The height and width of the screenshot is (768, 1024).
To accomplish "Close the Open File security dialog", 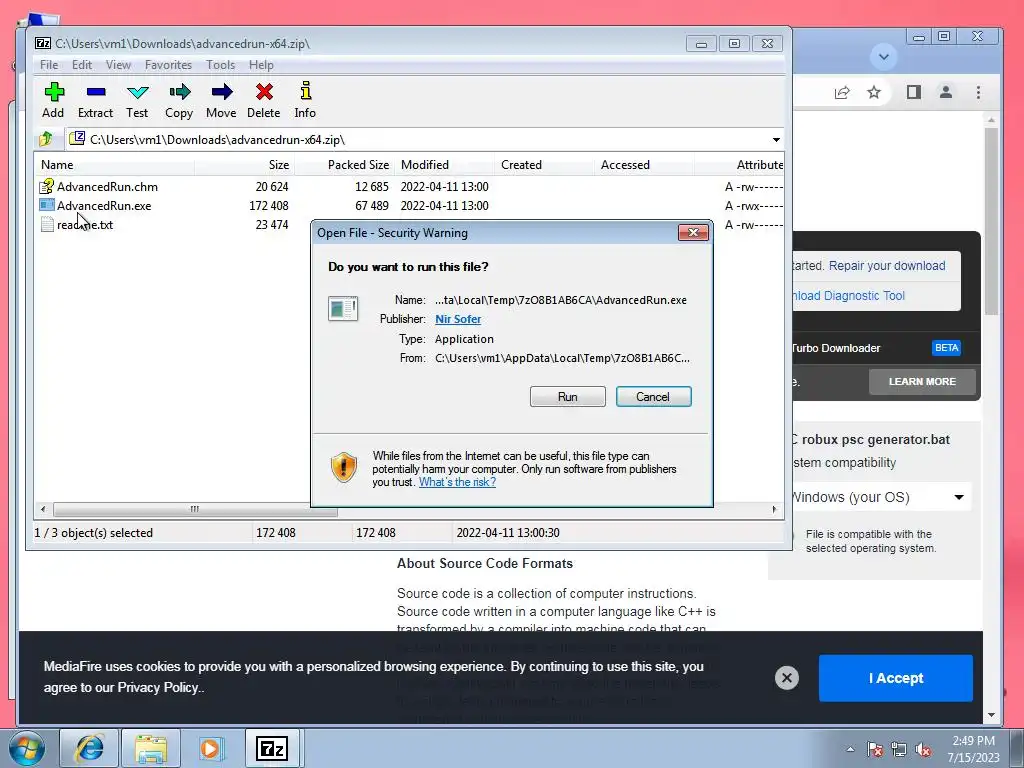I will (x=693, y=232).
